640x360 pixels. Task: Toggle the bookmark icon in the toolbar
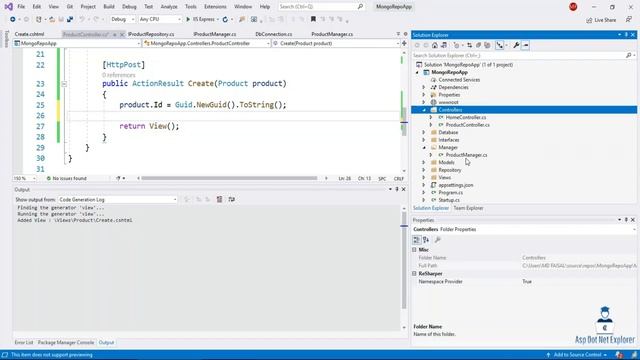tap(313, 19)
